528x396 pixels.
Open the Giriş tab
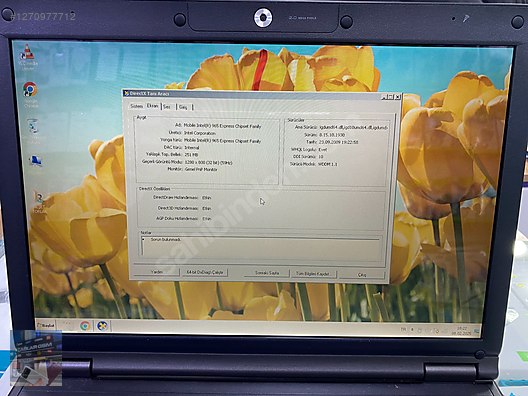[x=183, y=107]
